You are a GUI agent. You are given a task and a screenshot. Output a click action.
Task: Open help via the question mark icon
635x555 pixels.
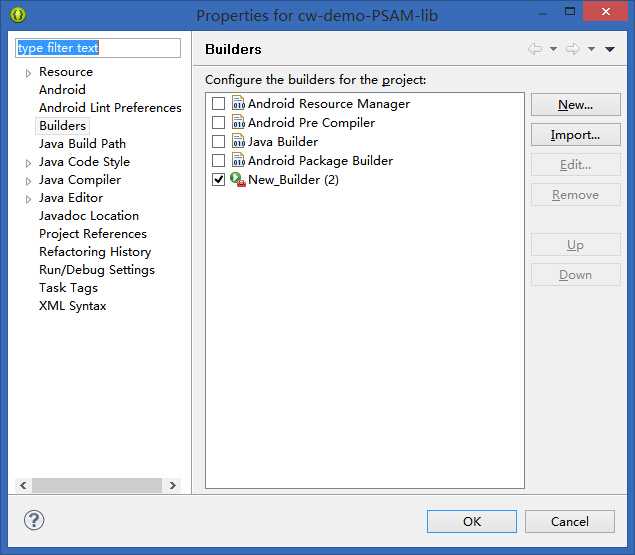point(34,520)
